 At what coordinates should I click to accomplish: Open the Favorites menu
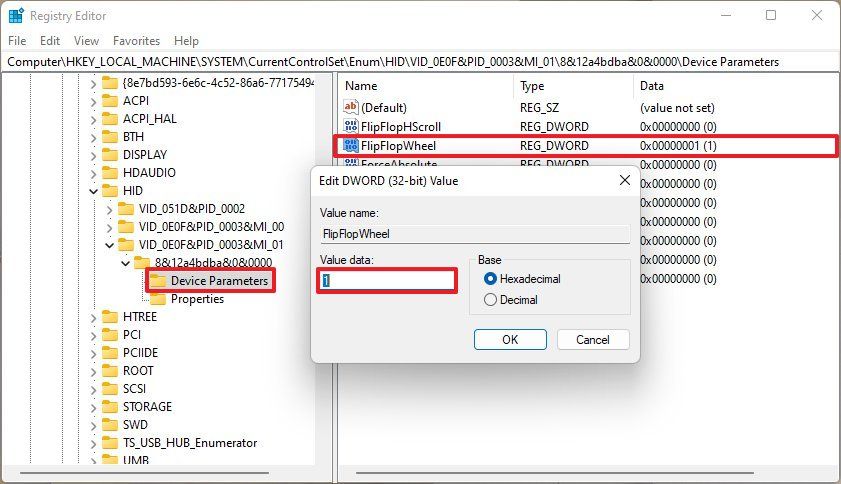point(136,41)
